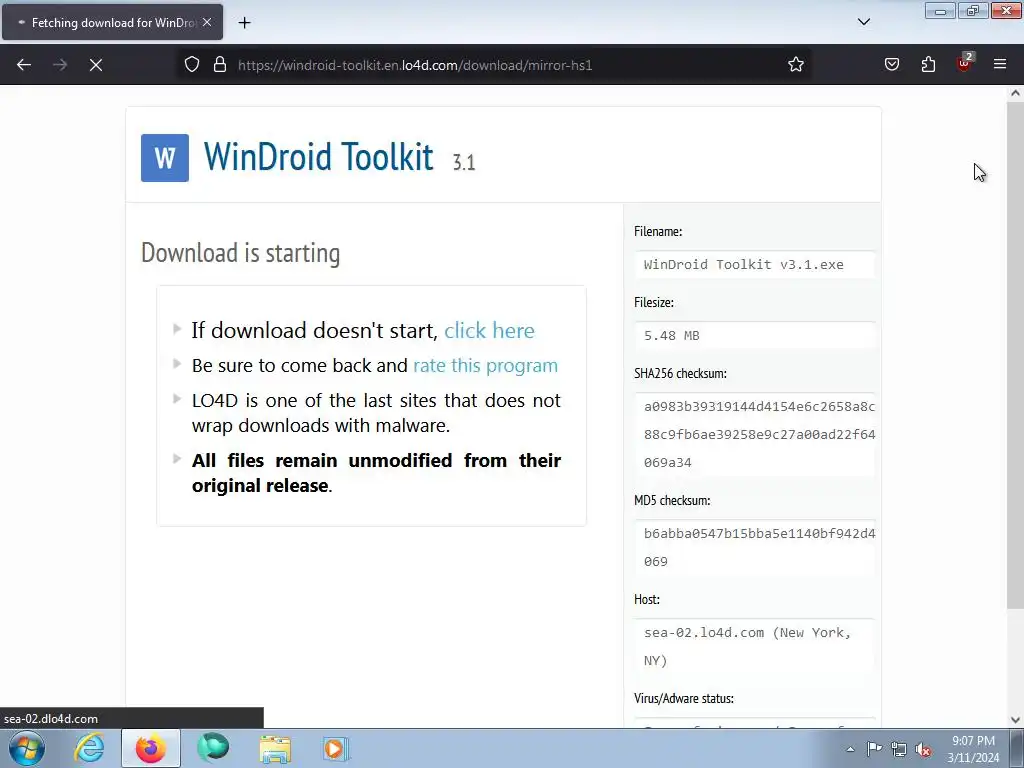The image size is (1024, 768).
Task: Click the 5.48 MB filesize field
Action: (x=754, y=336)
